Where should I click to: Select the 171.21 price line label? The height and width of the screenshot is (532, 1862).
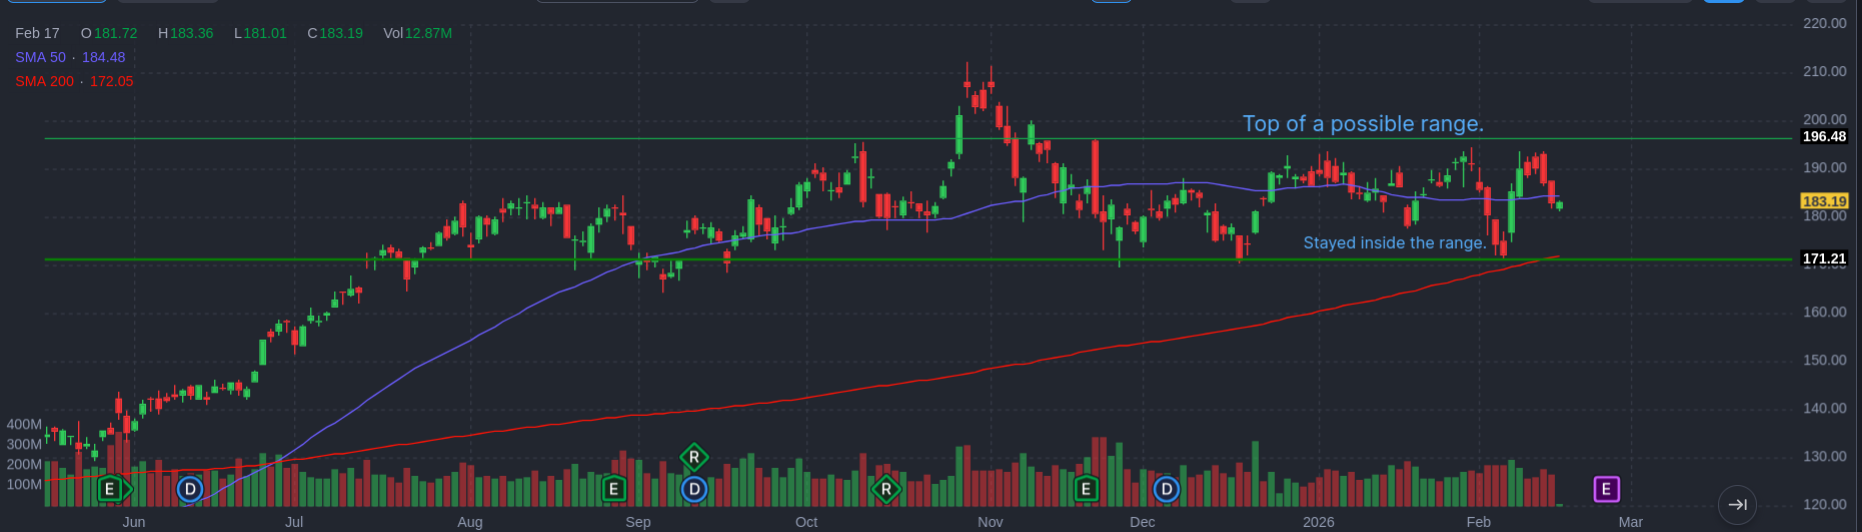(1823, 259)
